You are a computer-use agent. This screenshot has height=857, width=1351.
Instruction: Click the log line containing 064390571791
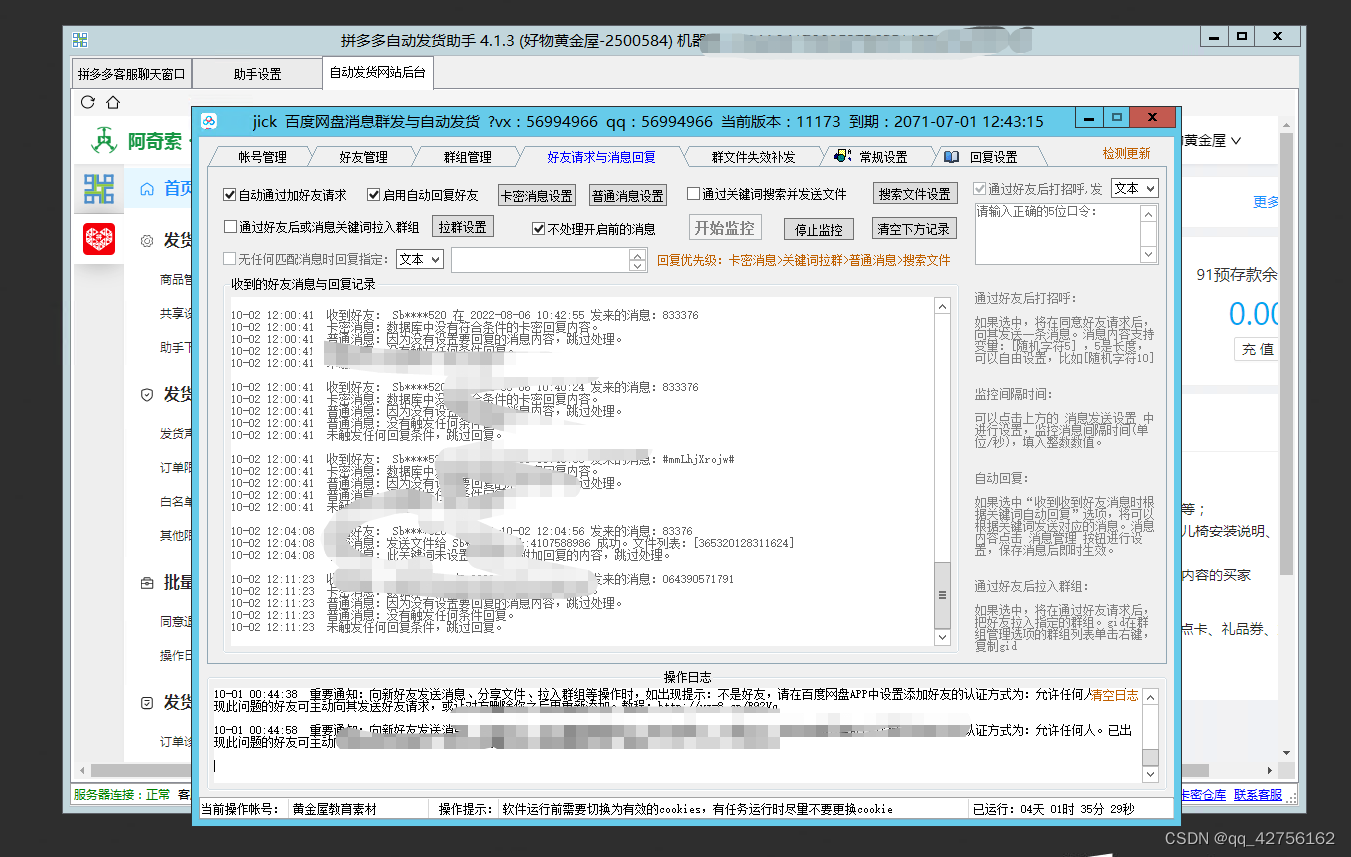(x=482, y=579)
